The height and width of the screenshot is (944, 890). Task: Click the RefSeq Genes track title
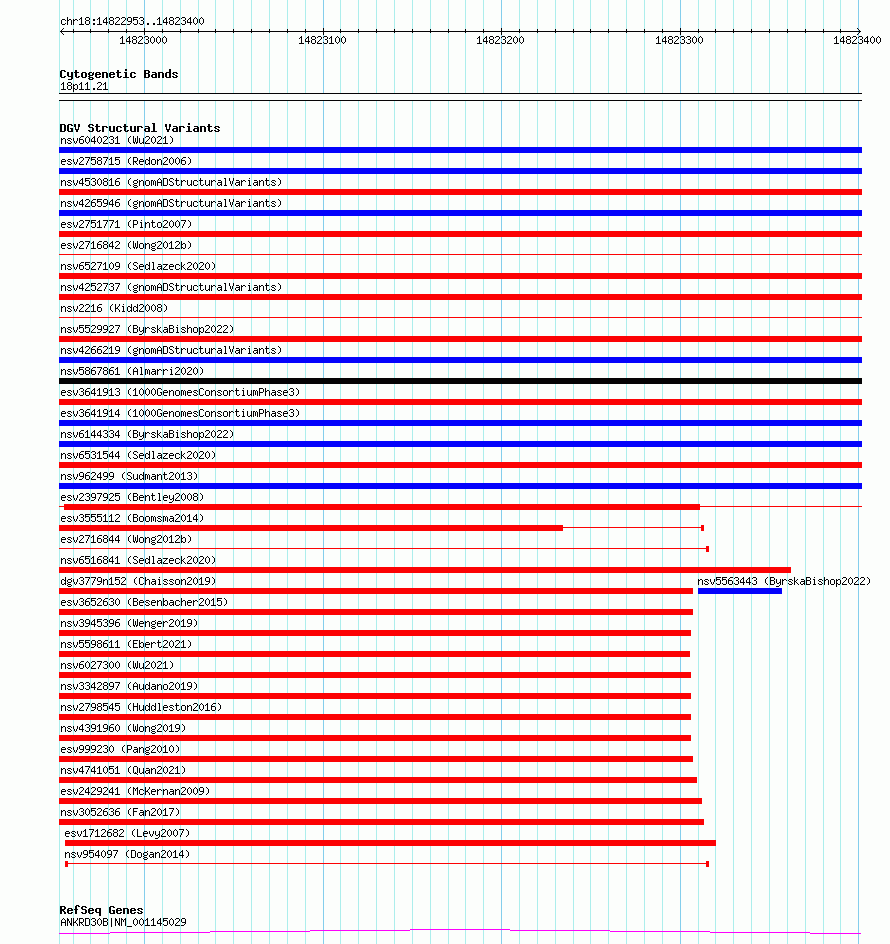coord(101,910)
